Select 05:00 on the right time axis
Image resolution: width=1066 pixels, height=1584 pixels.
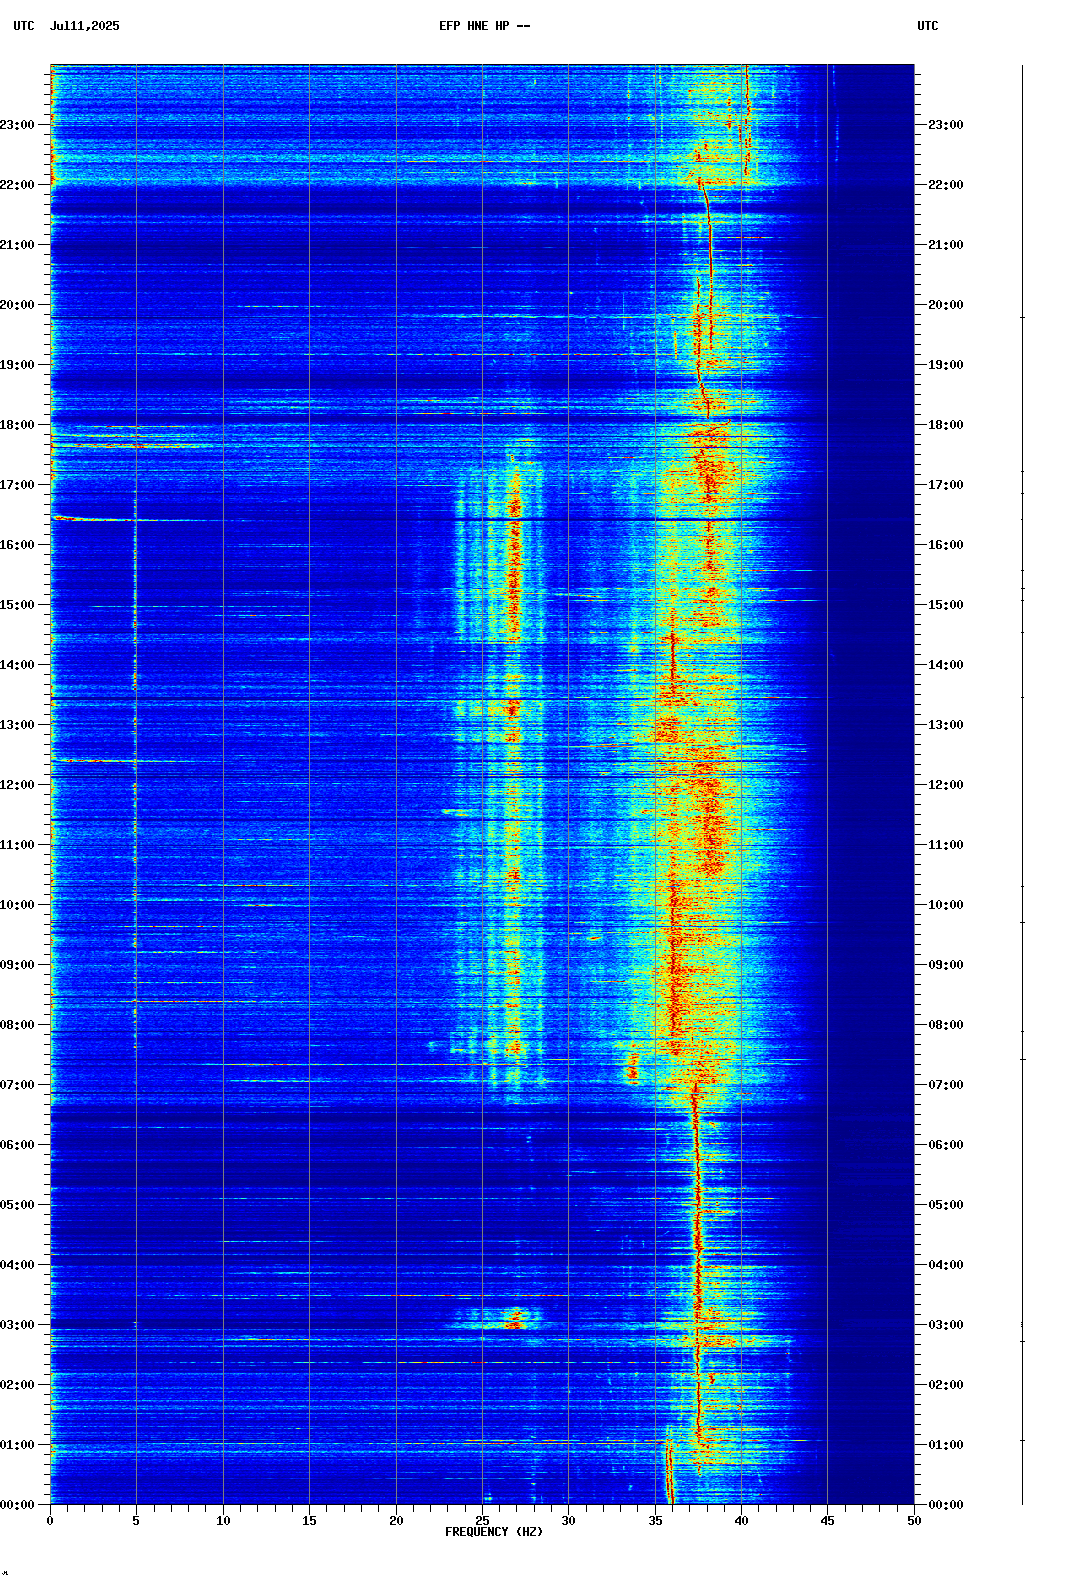pos(946,1205)
